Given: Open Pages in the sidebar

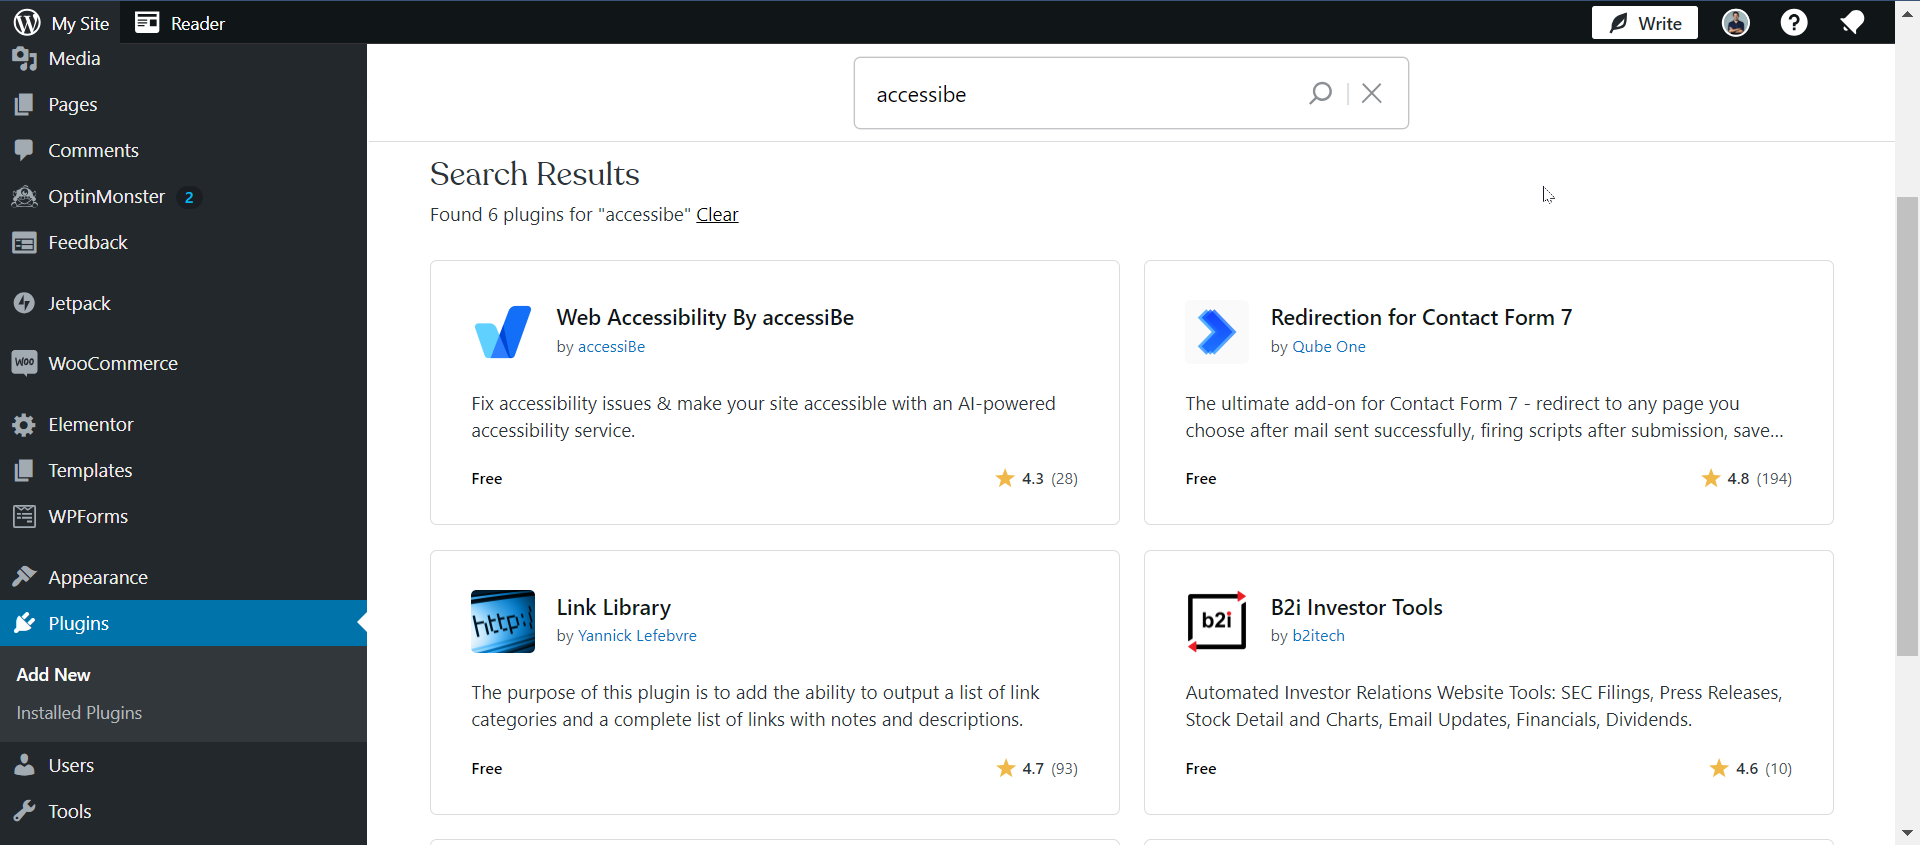Looking at the screenshot, I should pyautogui.click(x=183, y=104).
